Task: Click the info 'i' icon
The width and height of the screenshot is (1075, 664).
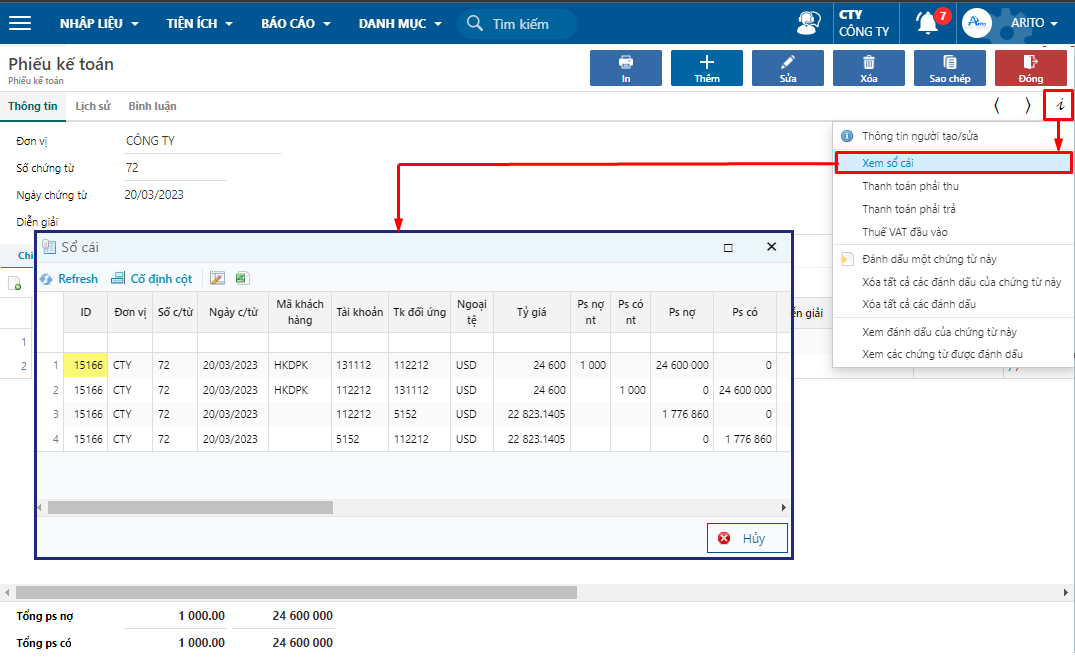Action: point(1058,105)
